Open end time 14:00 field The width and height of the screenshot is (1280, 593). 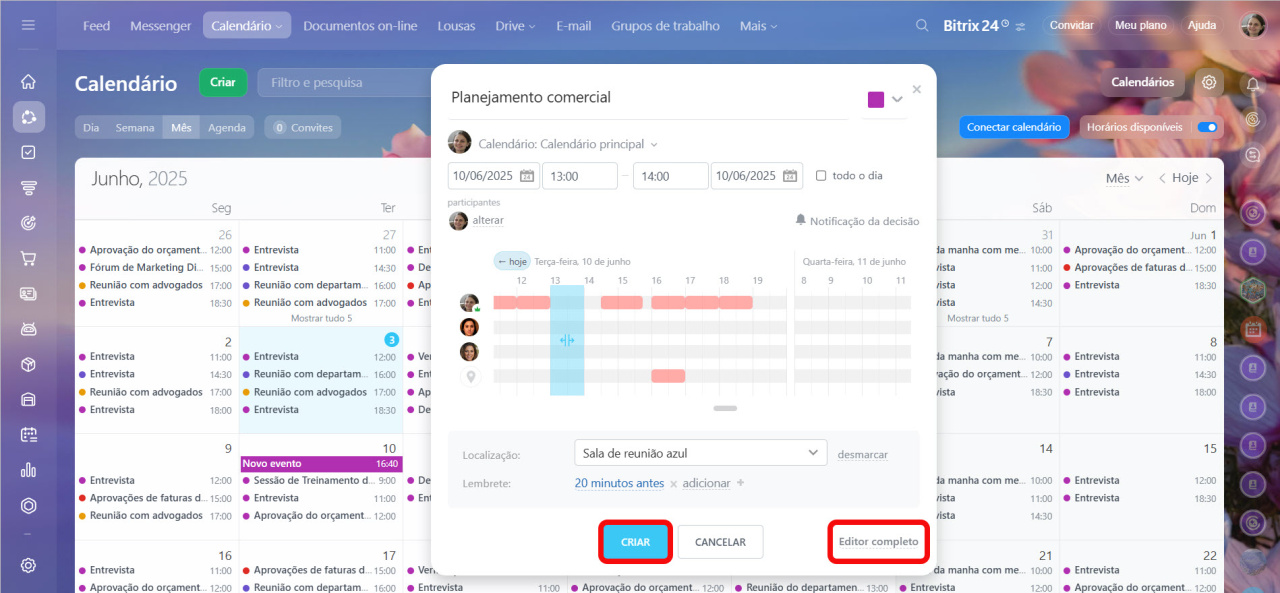pyautogui.click(x=670, y=176)
